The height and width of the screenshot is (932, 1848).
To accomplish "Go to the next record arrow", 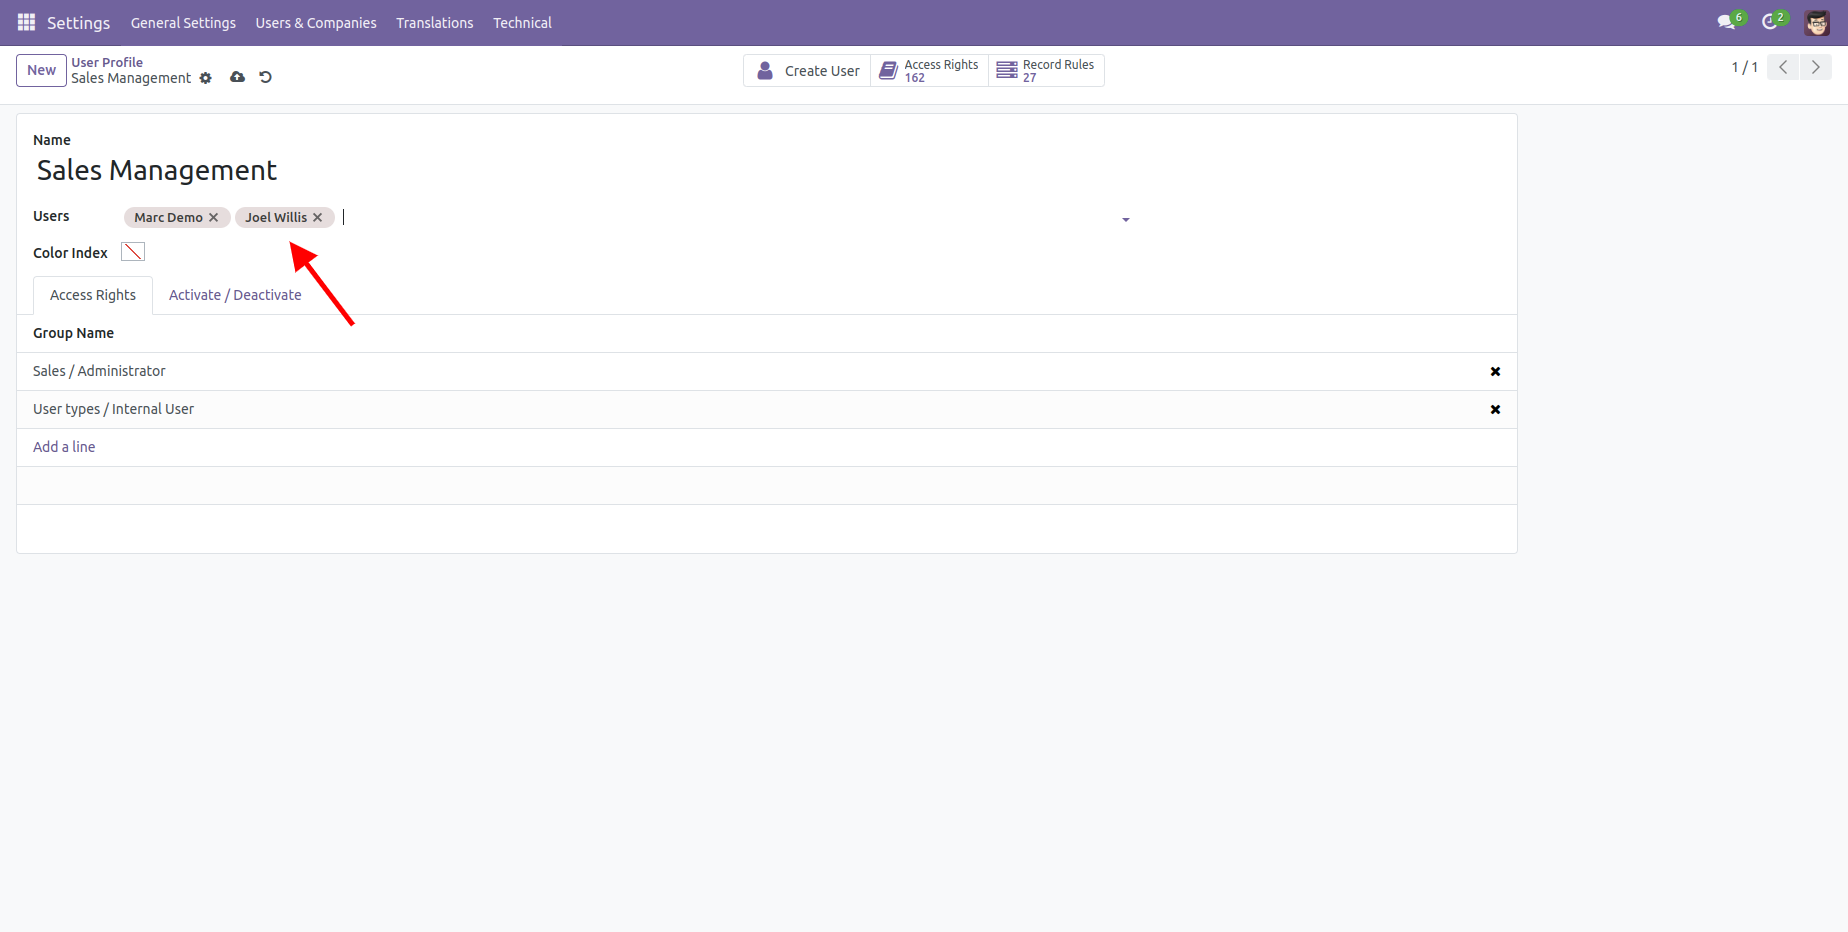I will 1815,67.
